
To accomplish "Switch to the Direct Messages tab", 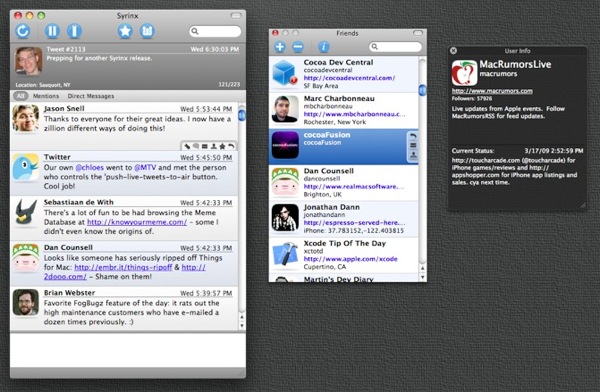I will pos(91,96).
